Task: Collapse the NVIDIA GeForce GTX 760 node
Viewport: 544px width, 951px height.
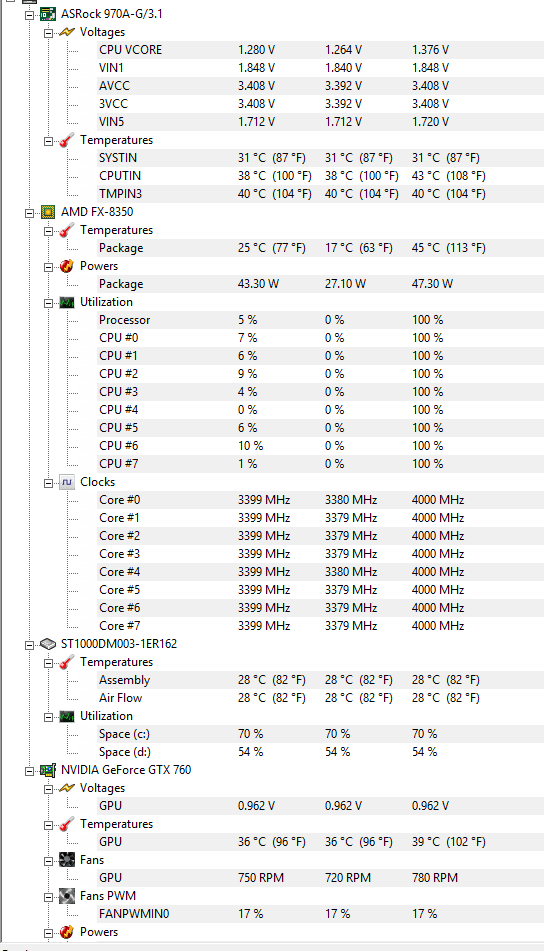Action: click(29, 770)
